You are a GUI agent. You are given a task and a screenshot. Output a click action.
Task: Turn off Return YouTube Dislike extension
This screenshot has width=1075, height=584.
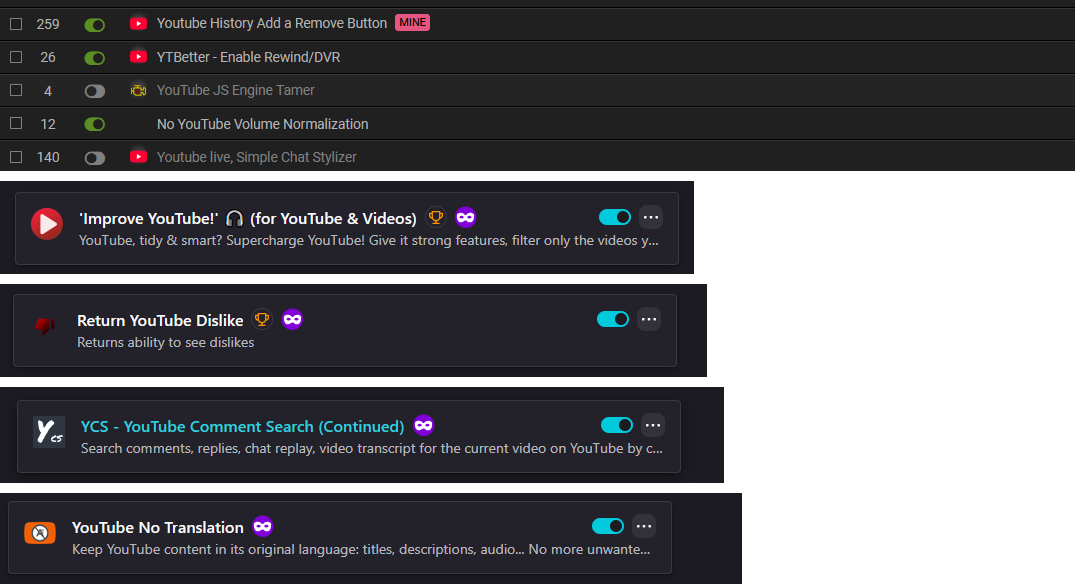coord(613,319)
